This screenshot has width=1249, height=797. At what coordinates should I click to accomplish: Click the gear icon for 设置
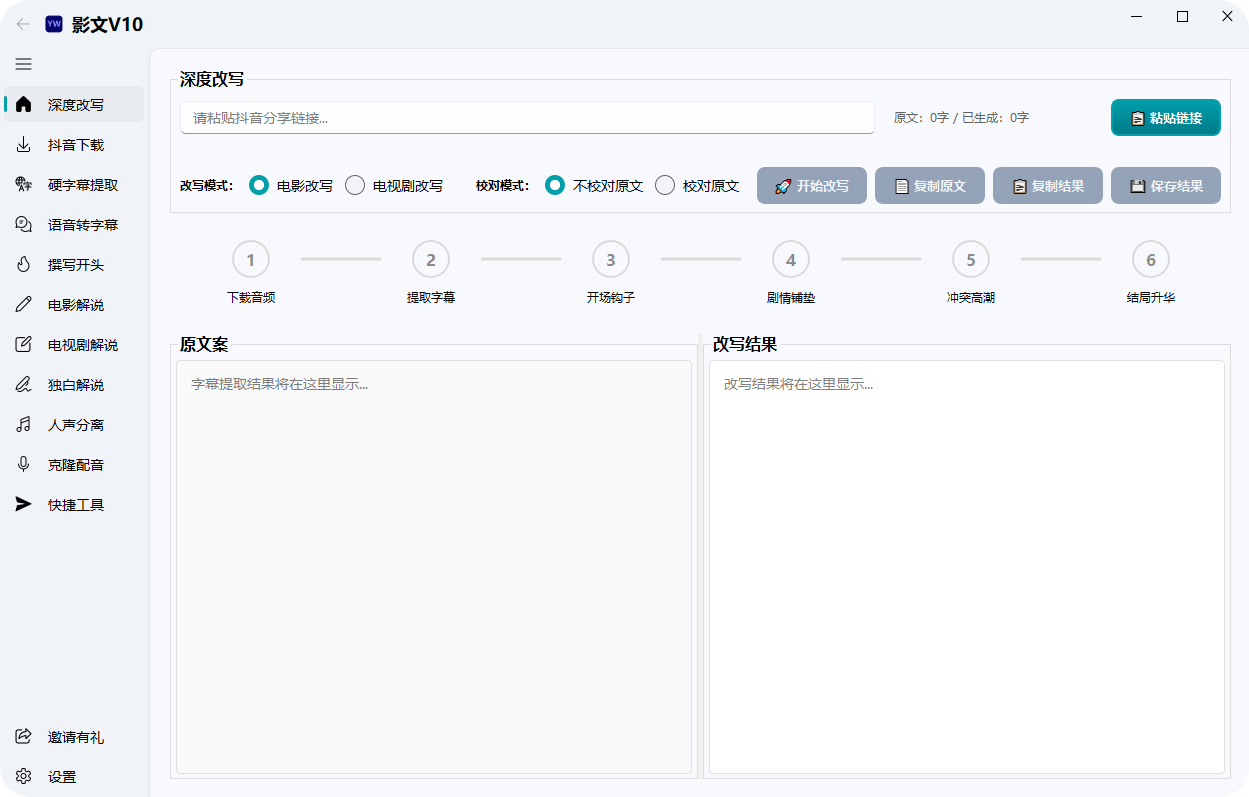coord(24,777)
